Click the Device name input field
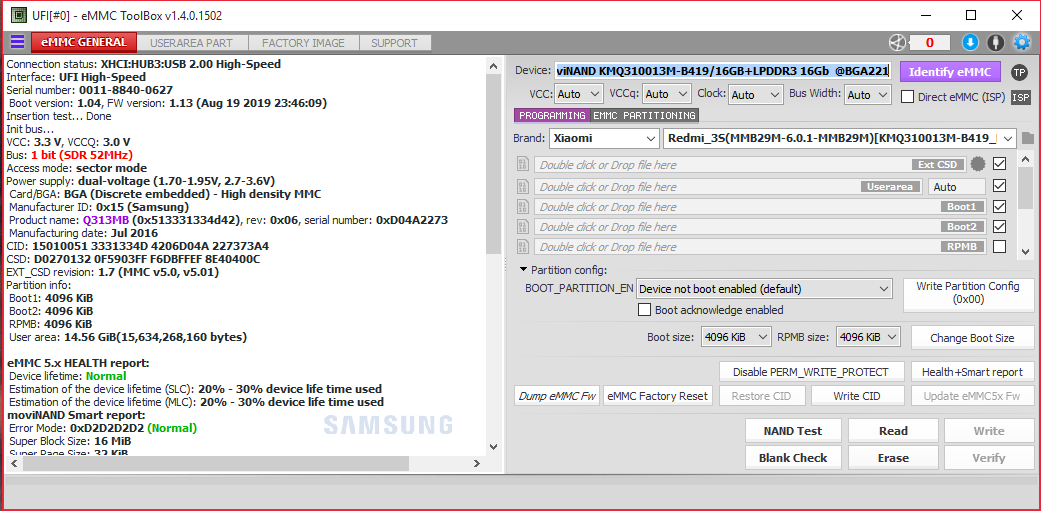Image resolution: width=1041 pixels, height=511 pixels. pos(723,71)
